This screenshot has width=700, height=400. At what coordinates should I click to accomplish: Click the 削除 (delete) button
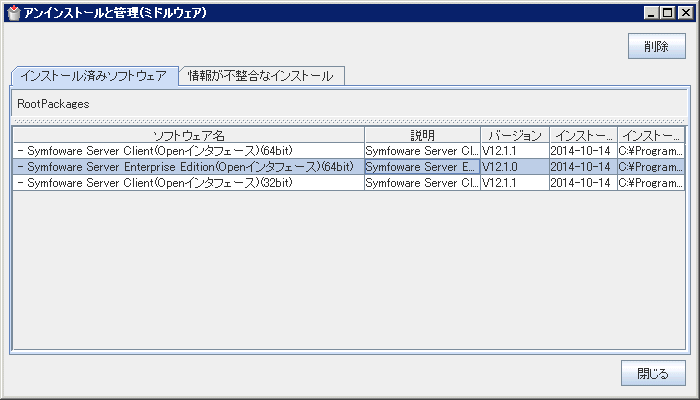tap(657, 46)
